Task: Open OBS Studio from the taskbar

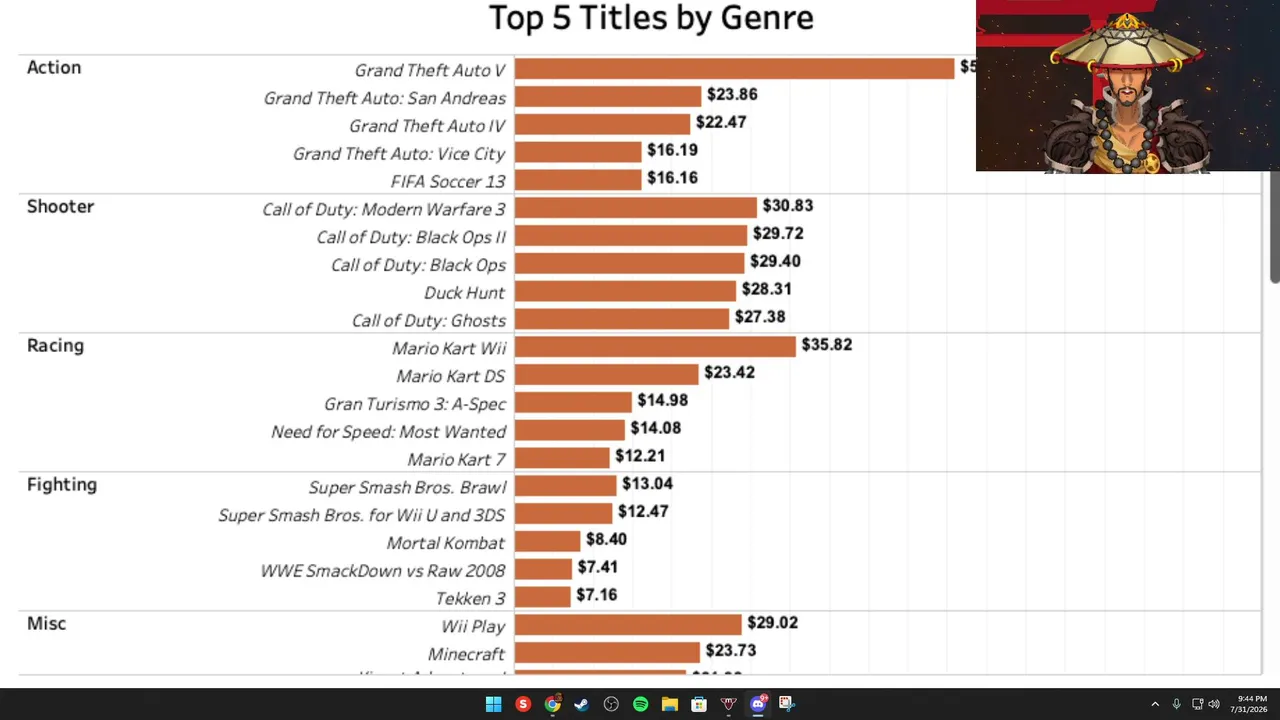Action: [x=611, y=704]
